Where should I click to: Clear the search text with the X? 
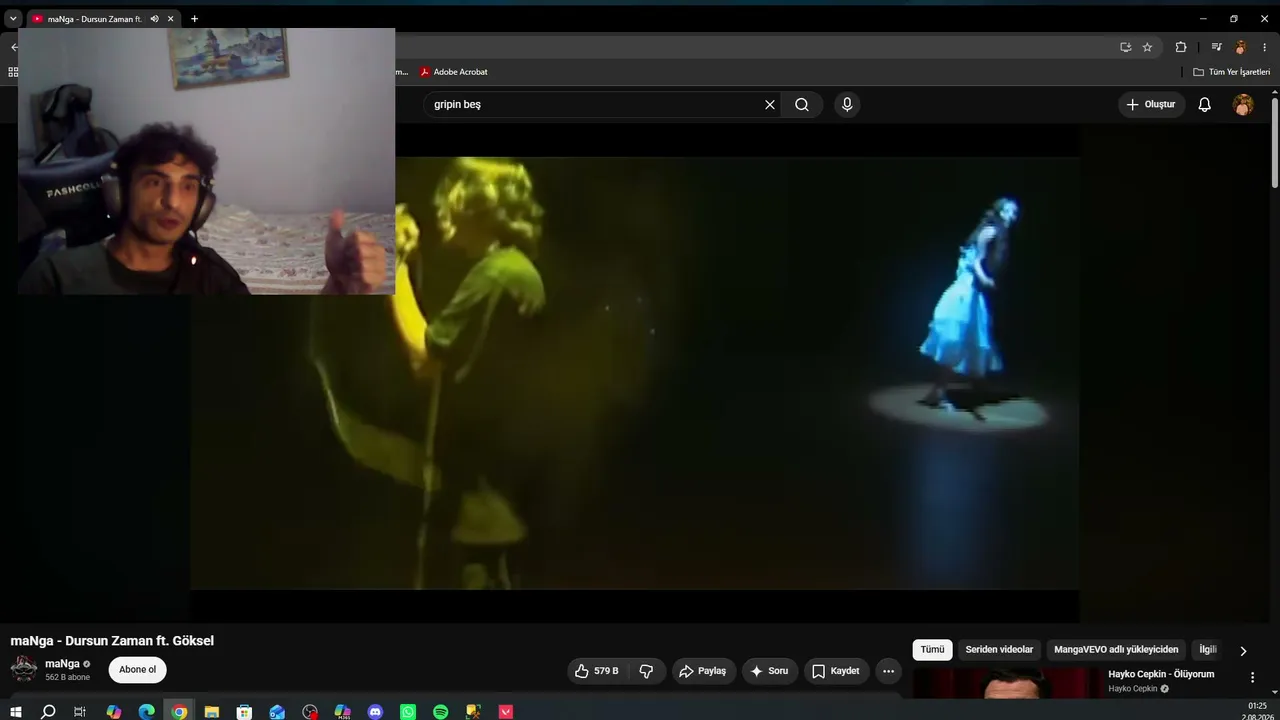pos(770,104)
